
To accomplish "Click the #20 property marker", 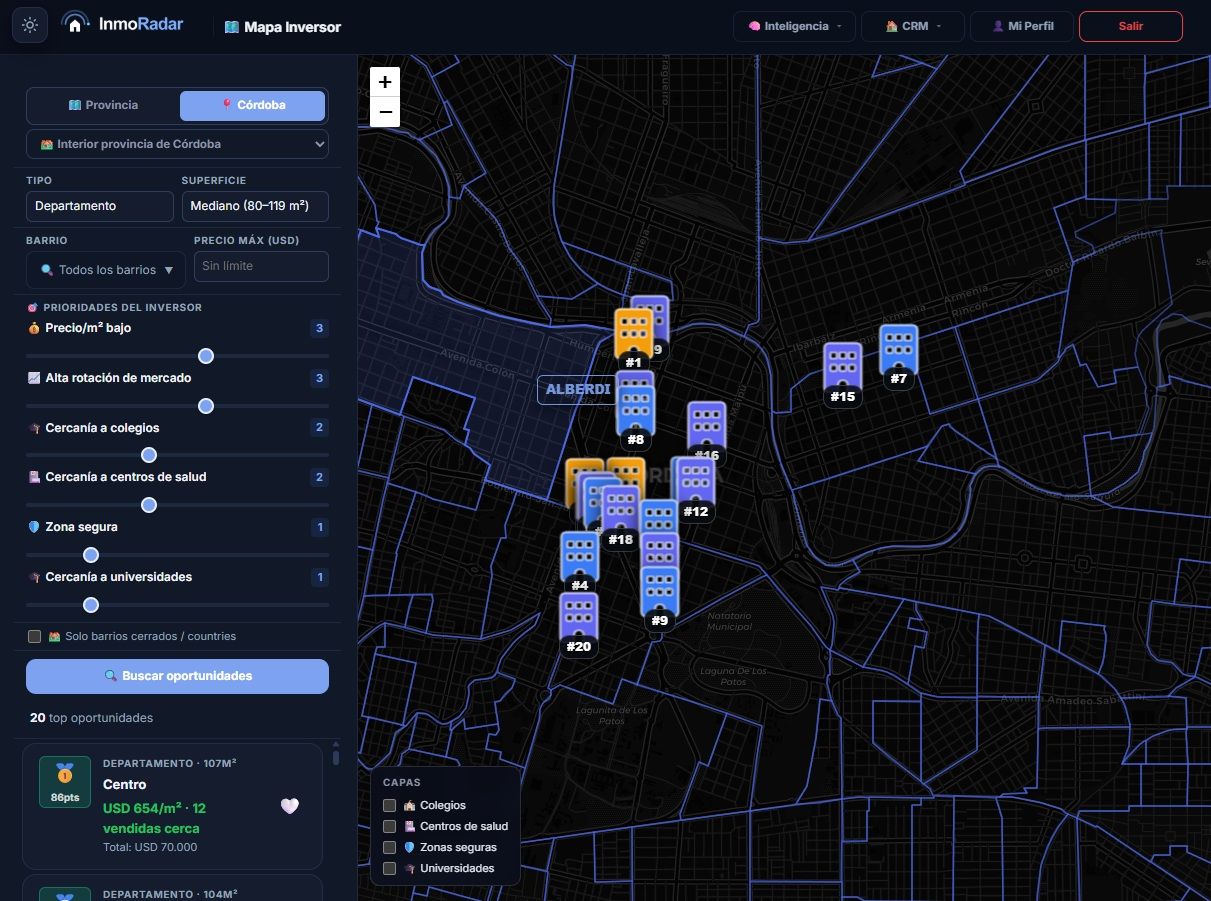I will (x=578, y=622).
